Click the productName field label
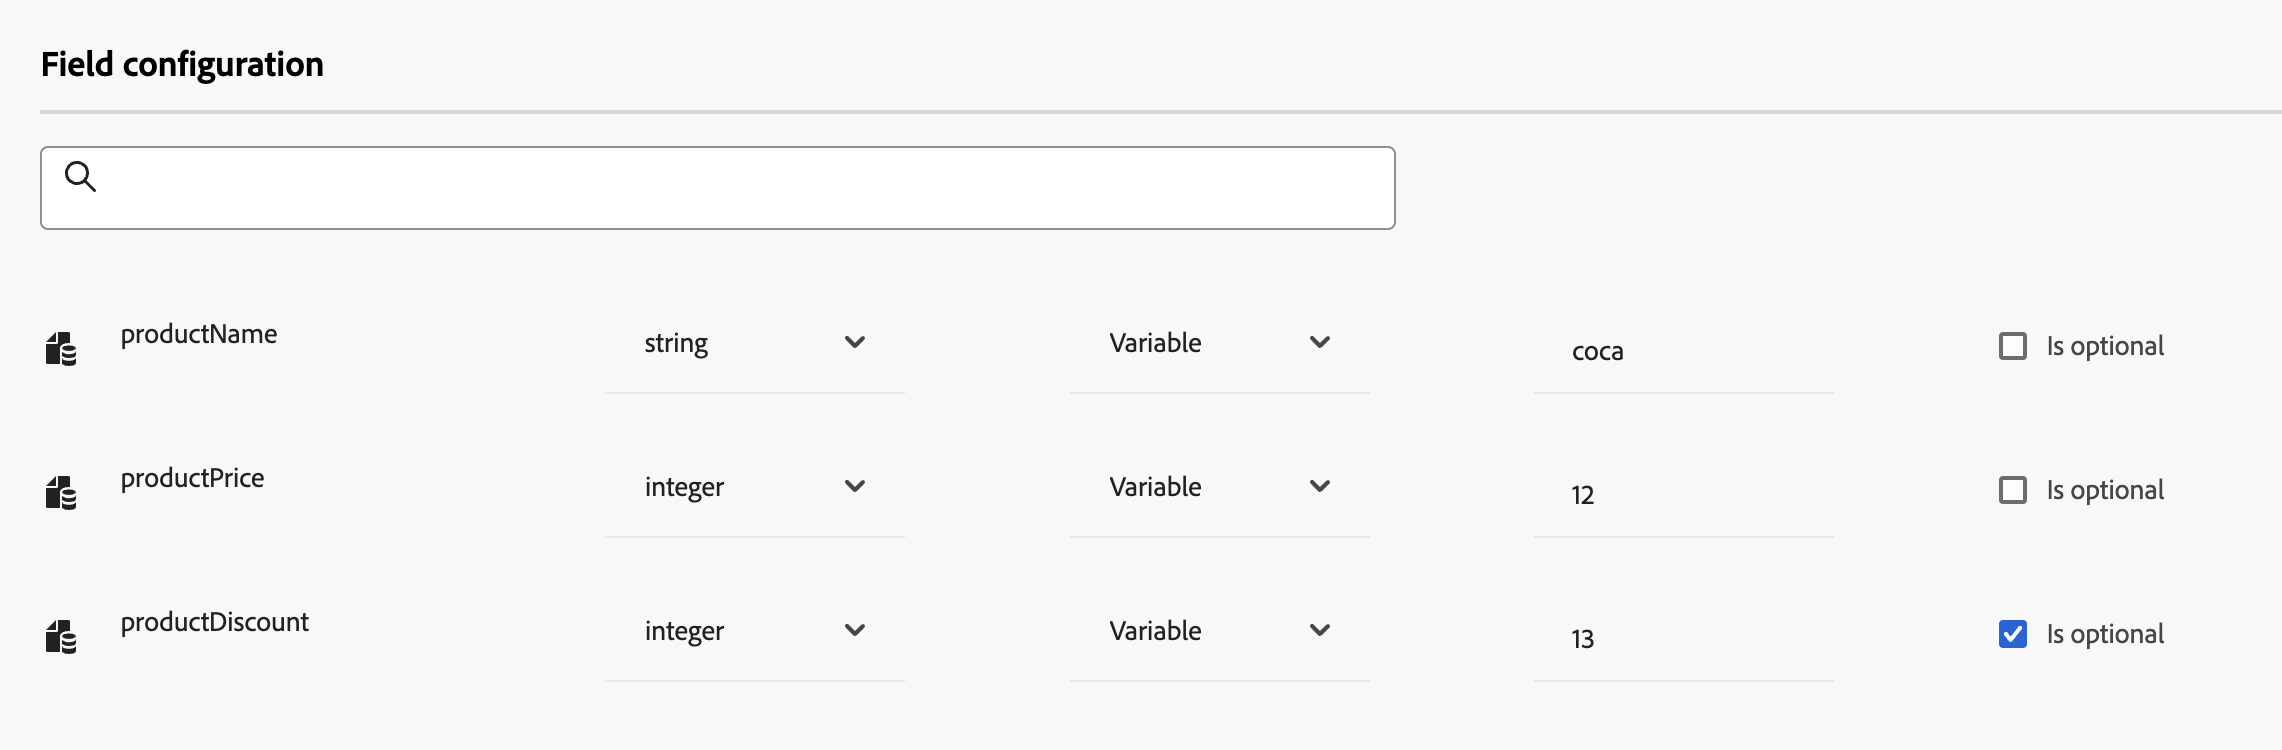2282x750 pixels. pyautogui.click(x=199, y=334)
